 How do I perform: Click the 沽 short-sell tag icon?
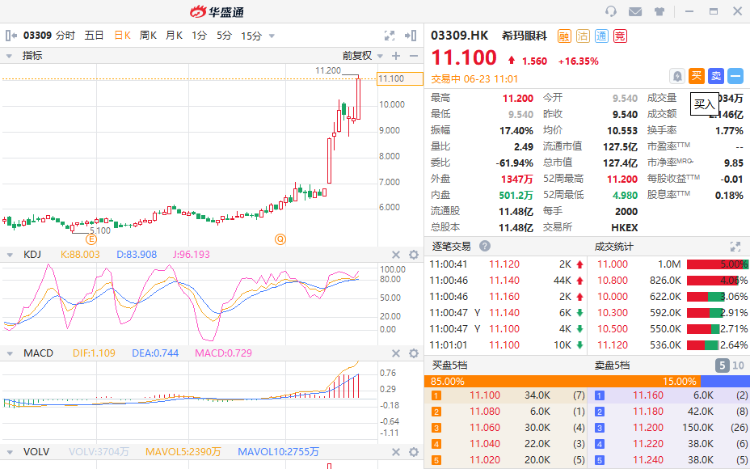tap(583, 36)
